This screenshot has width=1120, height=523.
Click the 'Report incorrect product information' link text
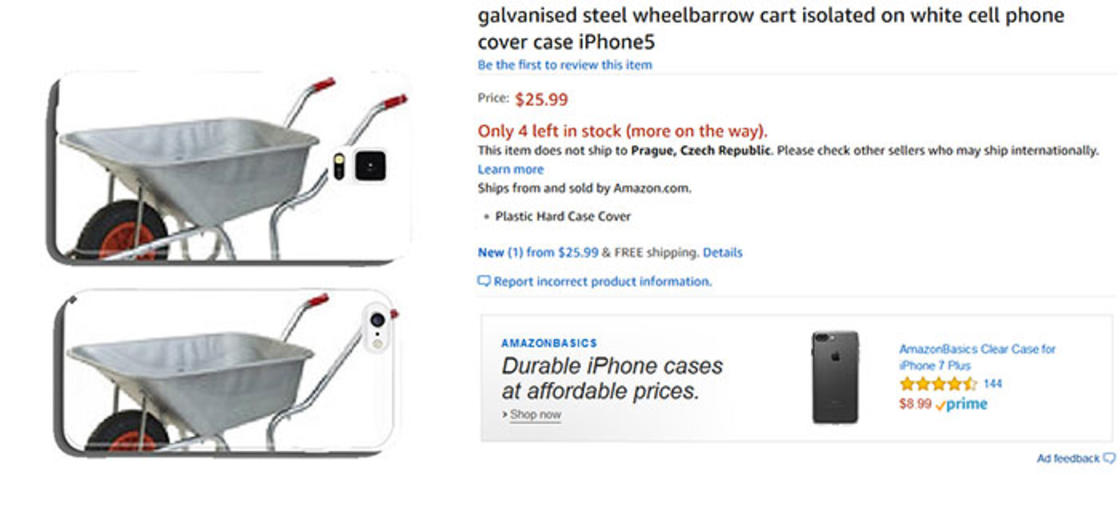[x=602, y=282]
